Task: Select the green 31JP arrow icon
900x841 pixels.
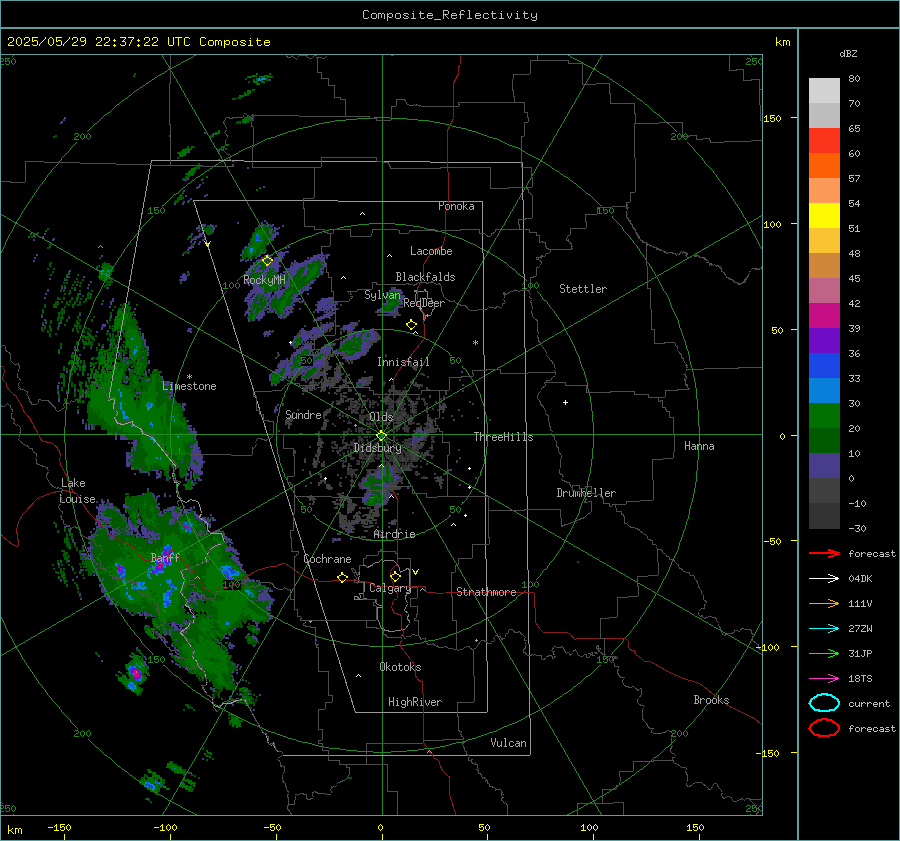Action: coord(824,653)
